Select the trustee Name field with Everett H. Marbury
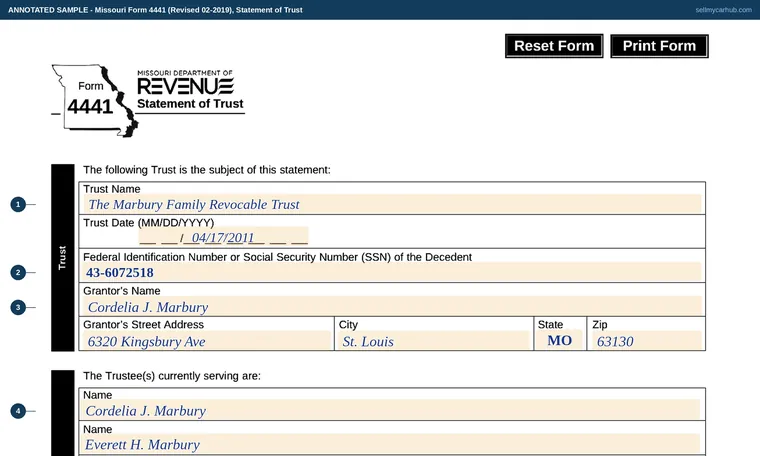Viewport: 760px width, 456px height. pos(392,444)
